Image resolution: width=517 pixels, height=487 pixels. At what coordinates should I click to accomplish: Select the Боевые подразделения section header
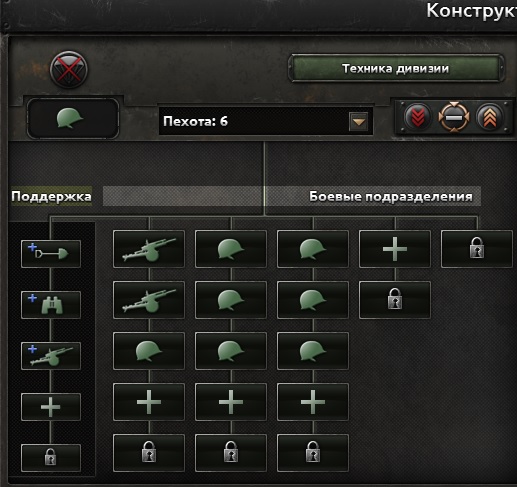click(x=391, y=196)
